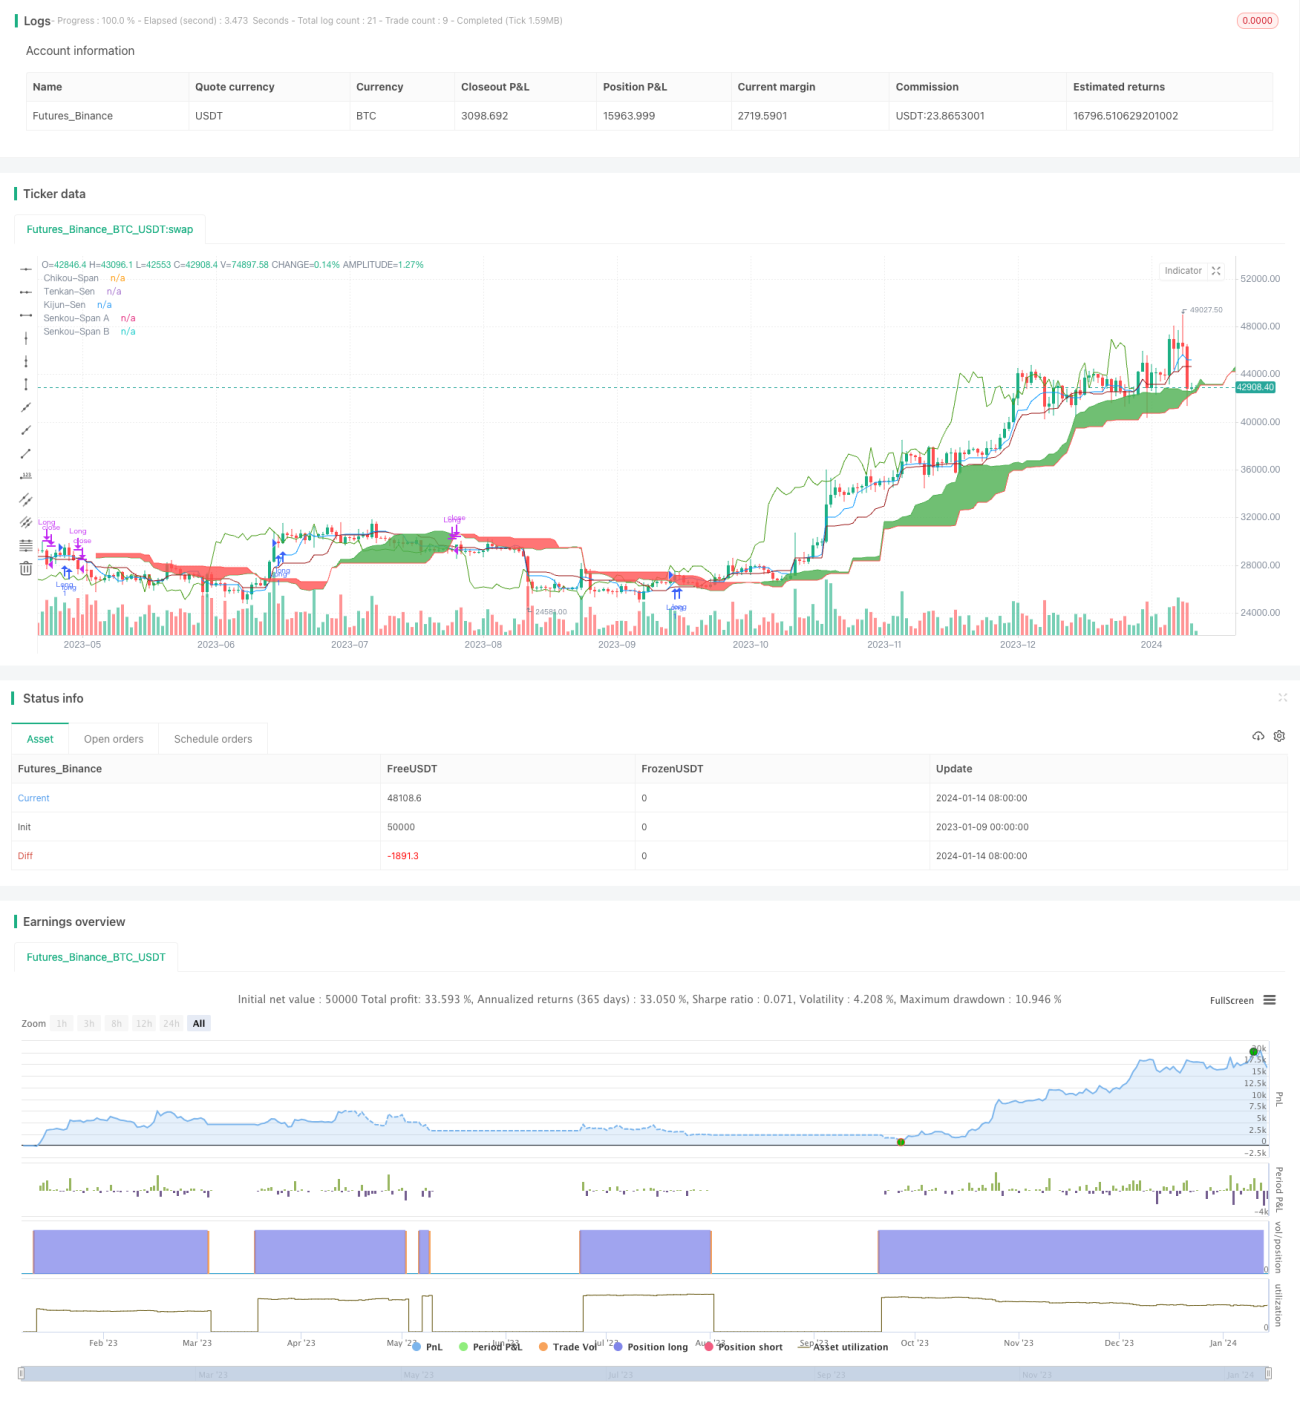Select the horizontal straight line drawing tool

(x=26, y=269)
